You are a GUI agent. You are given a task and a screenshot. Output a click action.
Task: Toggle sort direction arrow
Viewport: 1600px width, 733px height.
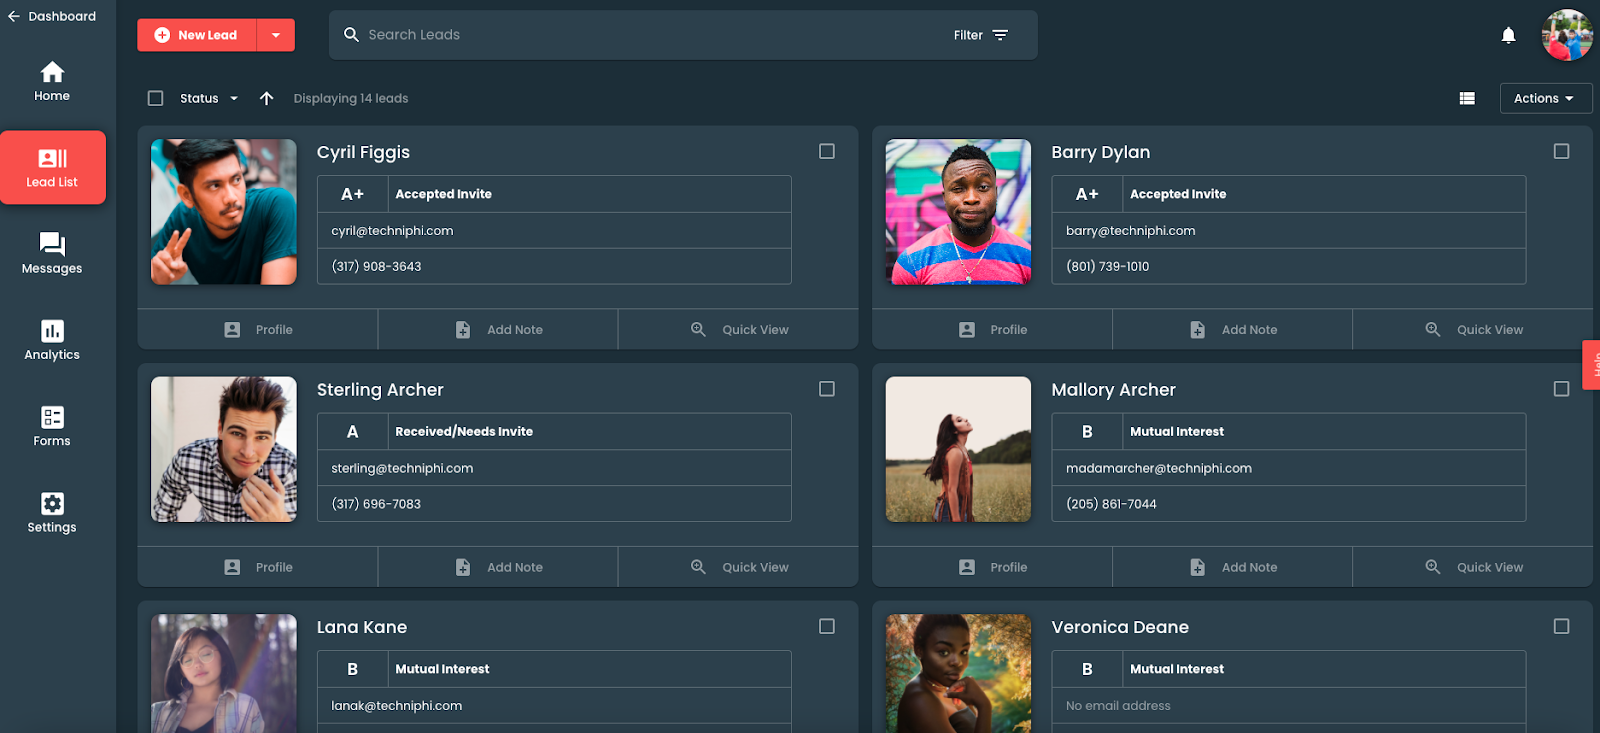pyautogui.click(x=266, y=98)
